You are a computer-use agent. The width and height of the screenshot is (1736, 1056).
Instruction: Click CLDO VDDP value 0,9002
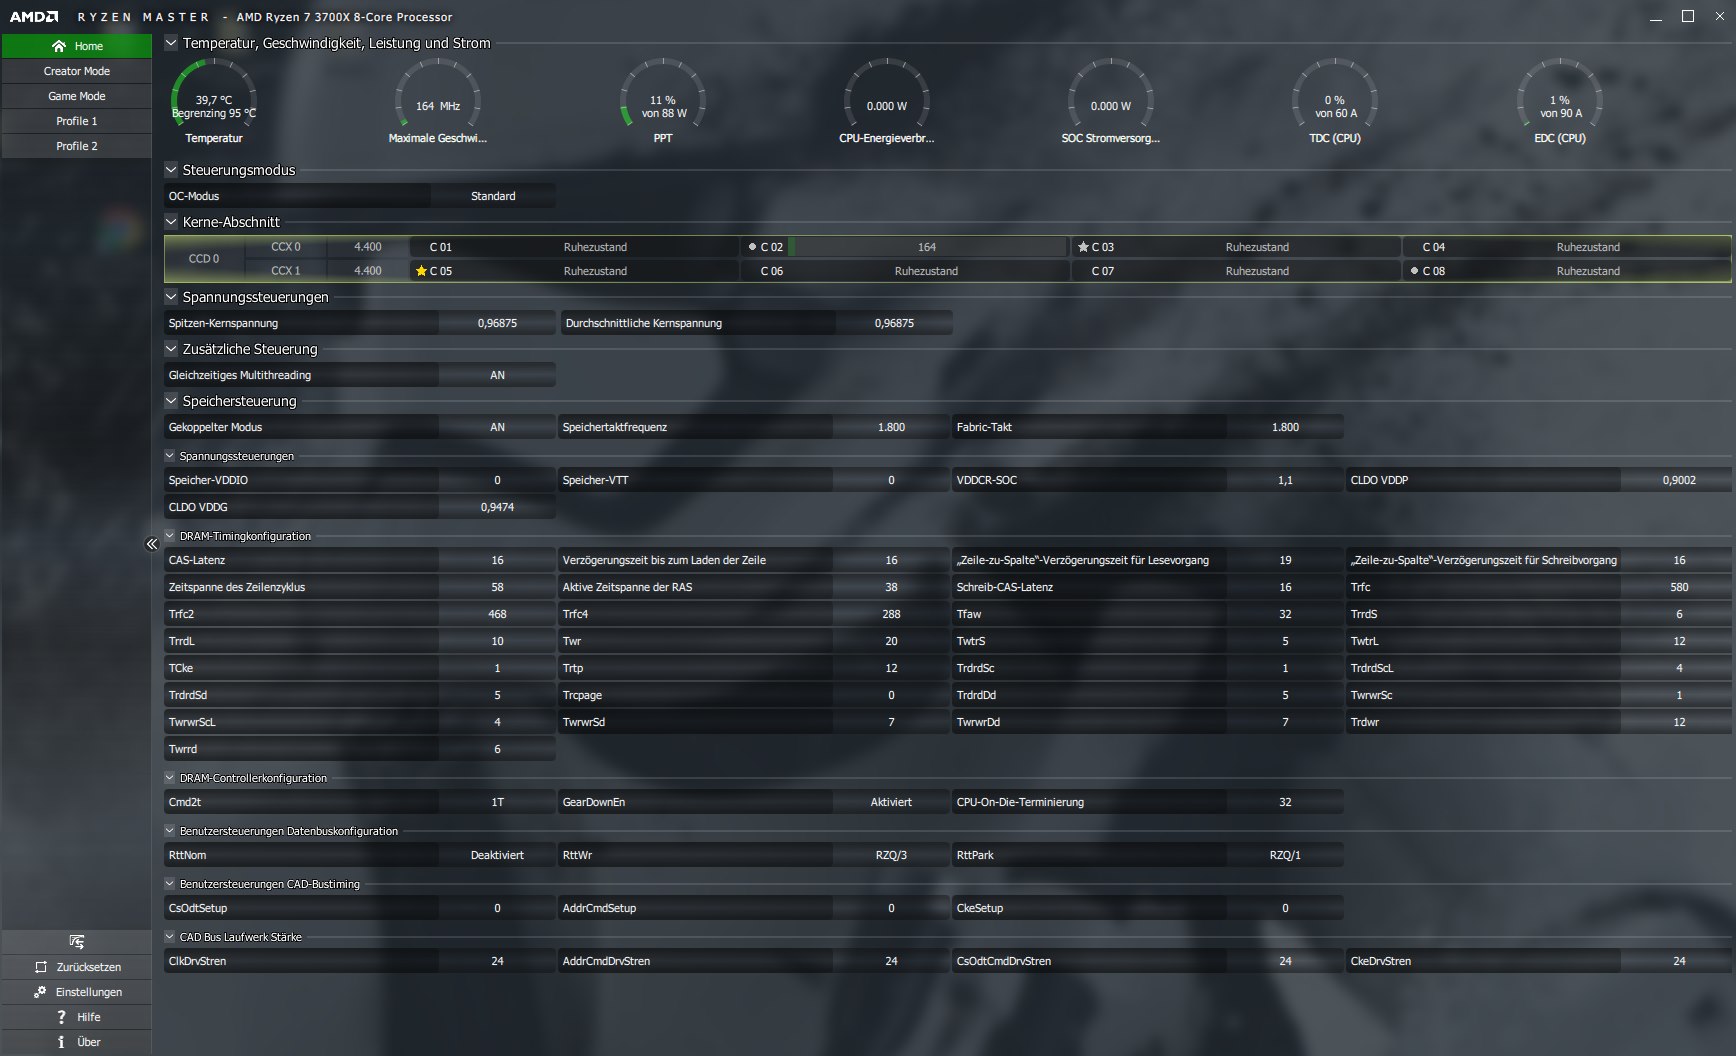click(x=1679, y=480)
